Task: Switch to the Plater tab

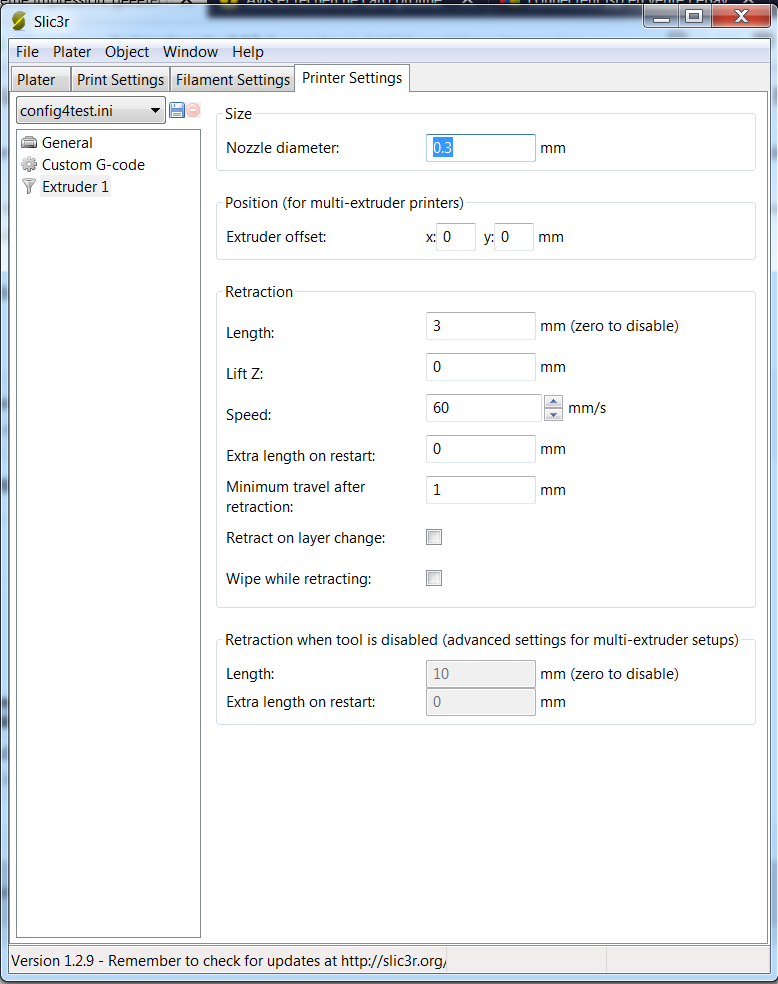Action: 41,80
